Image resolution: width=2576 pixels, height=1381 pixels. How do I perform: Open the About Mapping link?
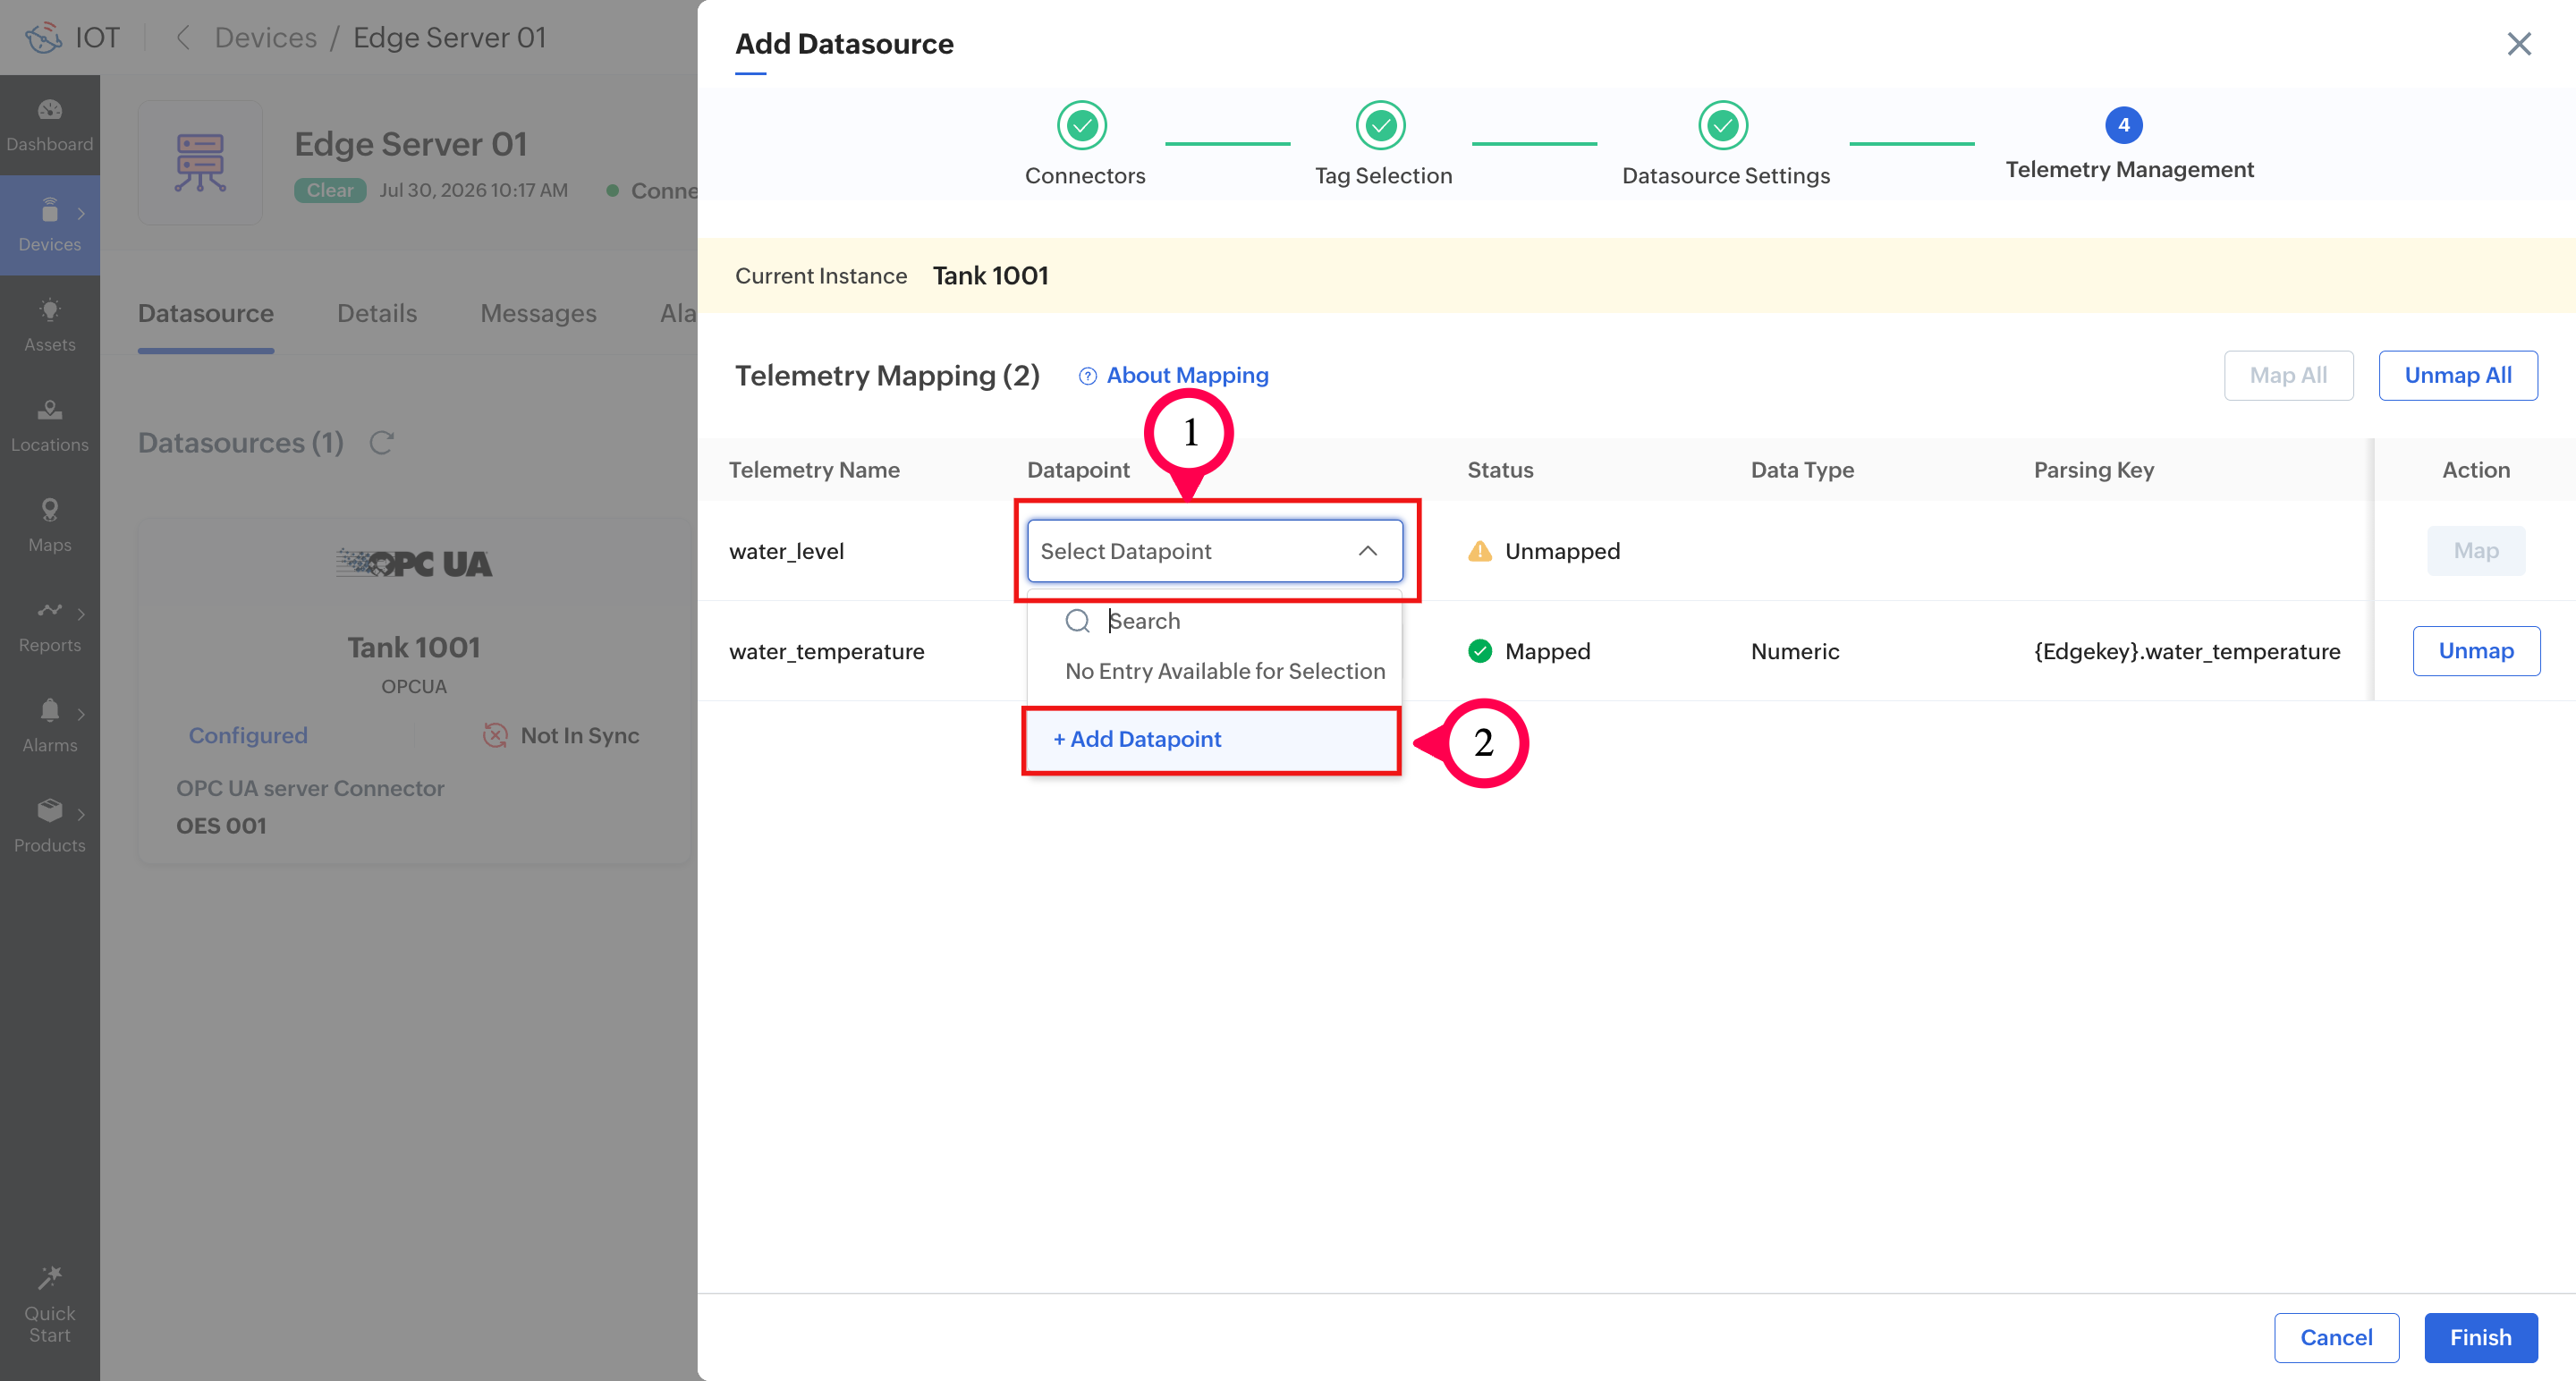click(1187, 376)
